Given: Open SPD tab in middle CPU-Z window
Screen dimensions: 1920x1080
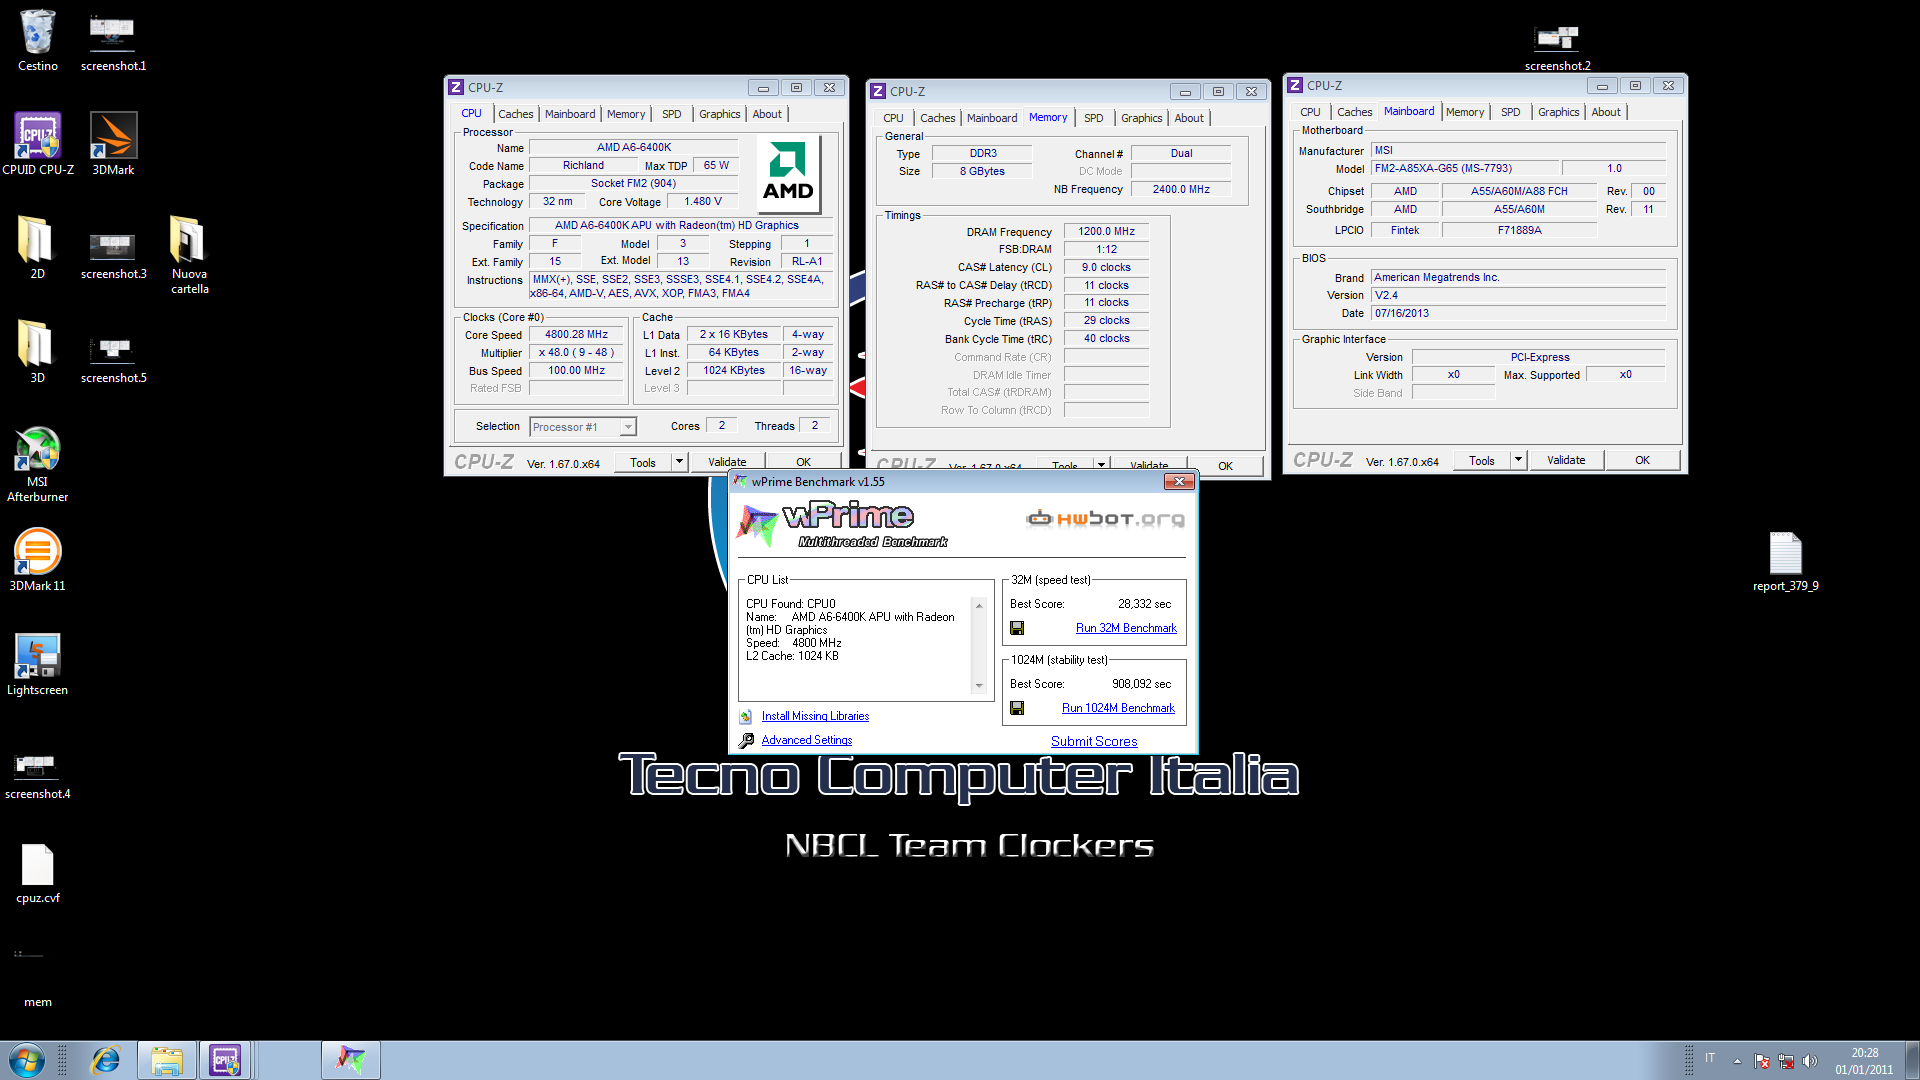Looking at the screenshot, I should pos(1094,118).
